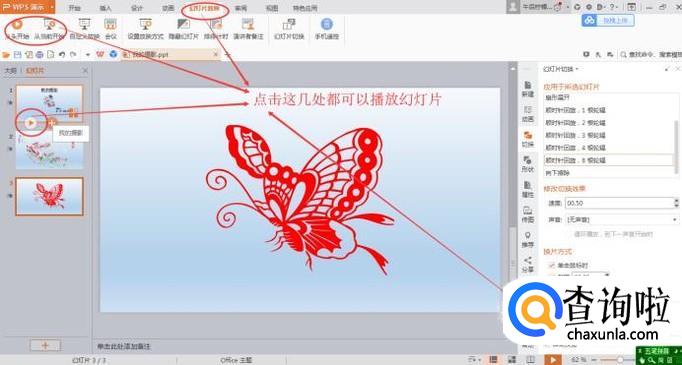Open the 幻灯片切换 panel title dropdown
Screen dimensions: 682x365
point(562,69)
